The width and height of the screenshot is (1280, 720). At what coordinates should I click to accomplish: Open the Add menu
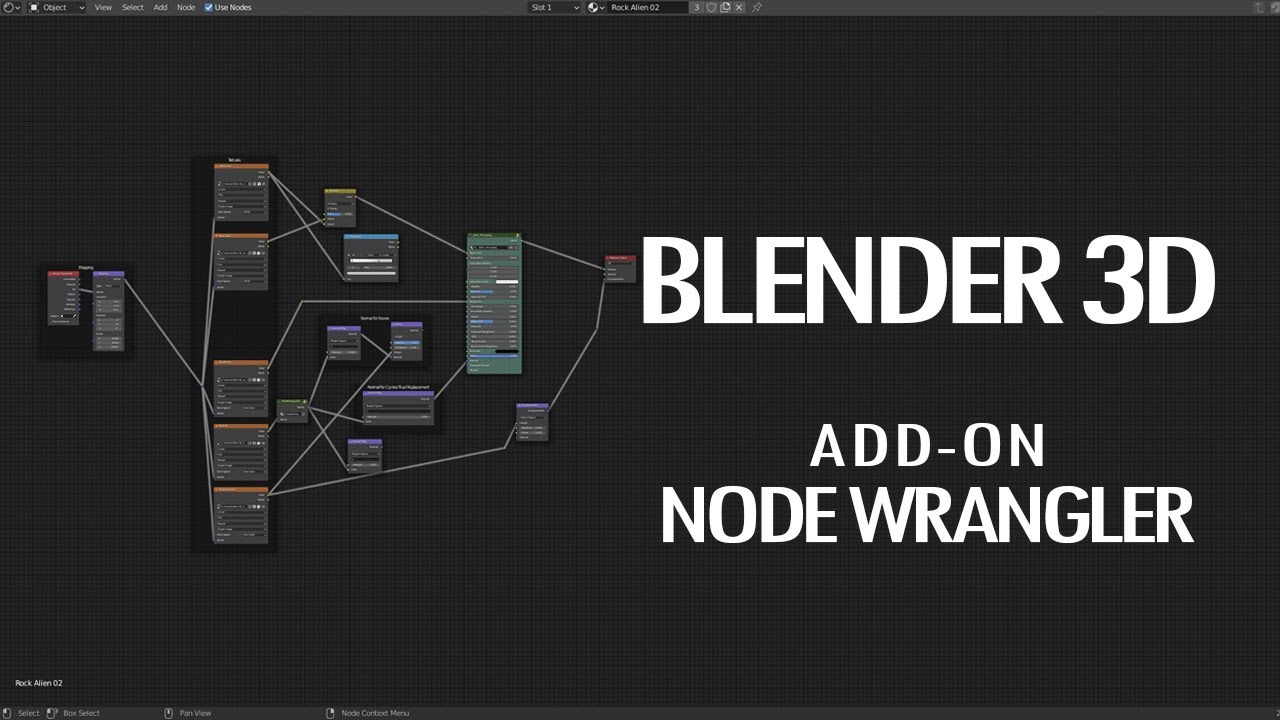[x=160, y=7]
